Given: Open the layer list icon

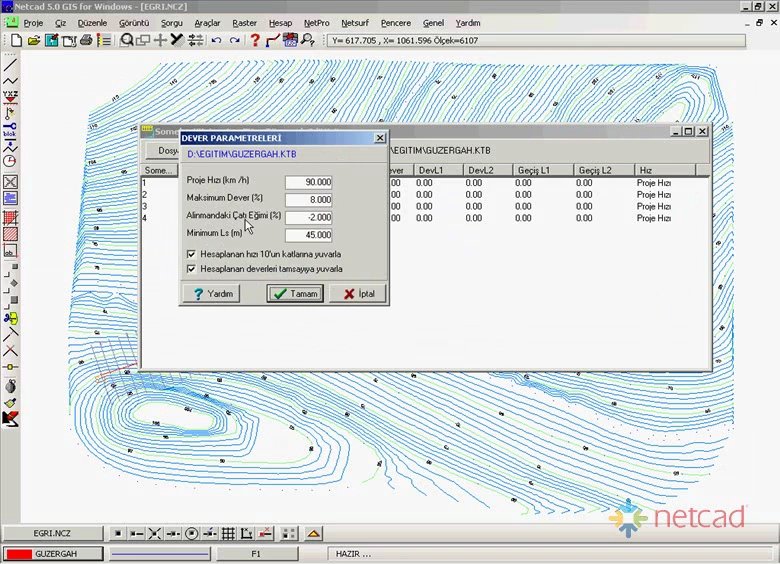Looking at the screenshot, I should click(104, 40).
